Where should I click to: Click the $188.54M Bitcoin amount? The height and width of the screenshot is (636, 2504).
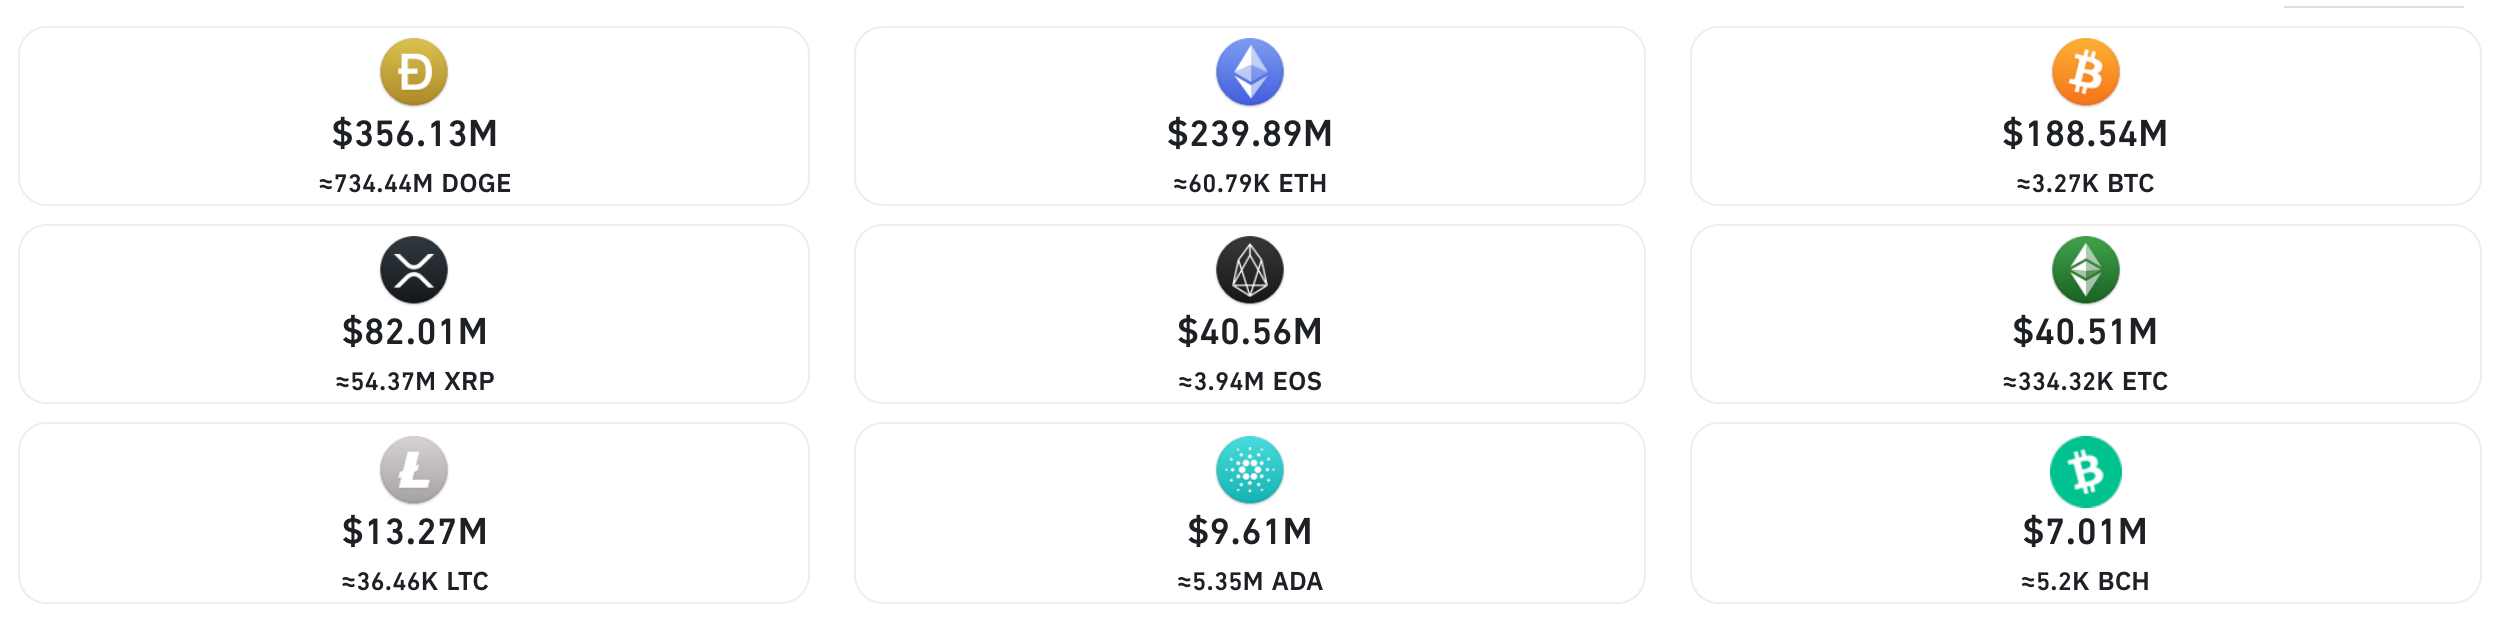[2085, 134]
